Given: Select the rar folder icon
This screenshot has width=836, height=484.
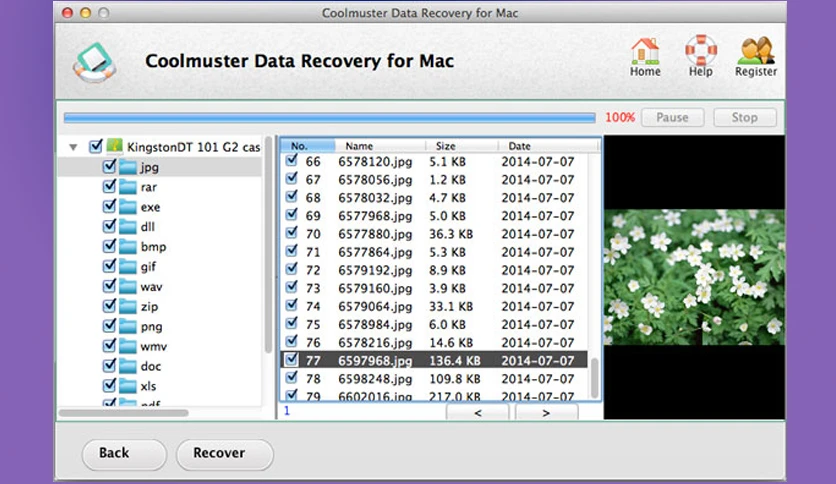Looking at the screenshot, I should click(x=127, y=187).
